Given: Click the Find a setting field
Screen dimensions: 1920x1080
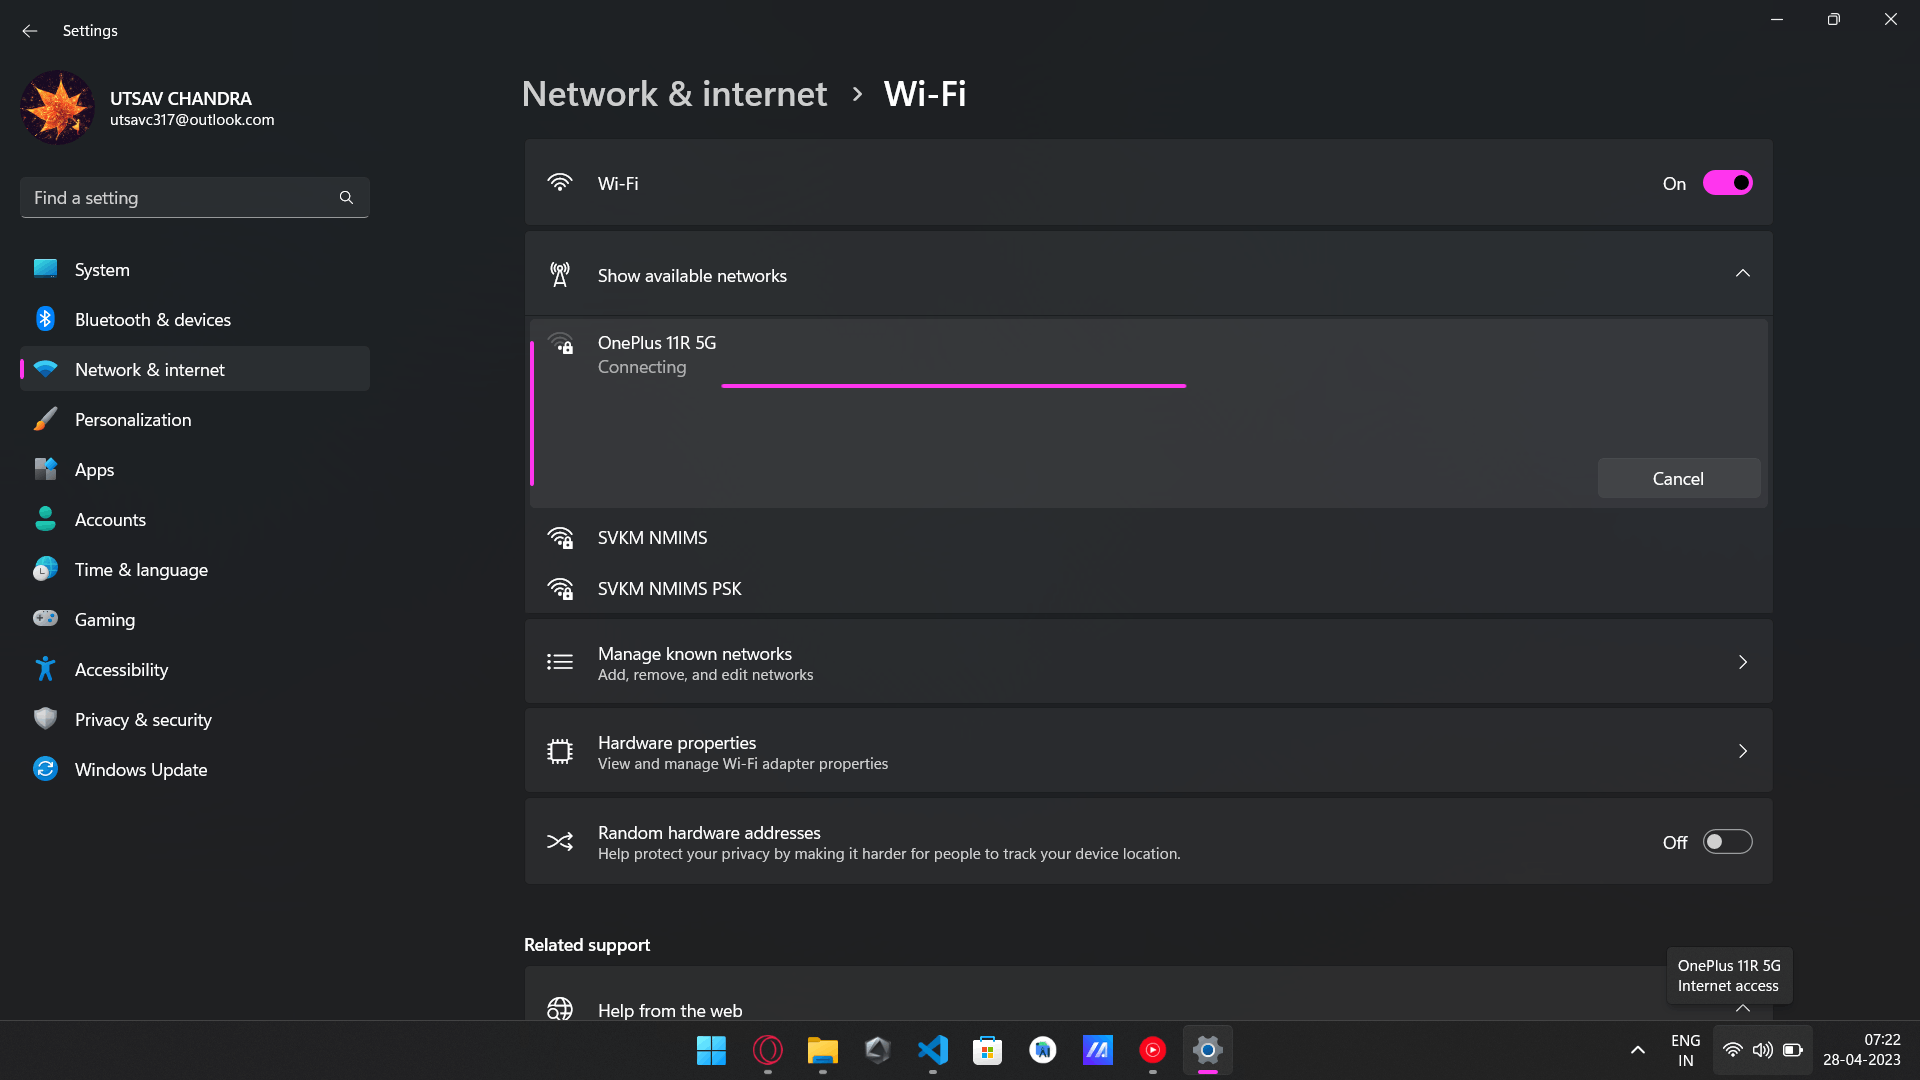Looking at the screenshot, I should [x=180, y=198].
